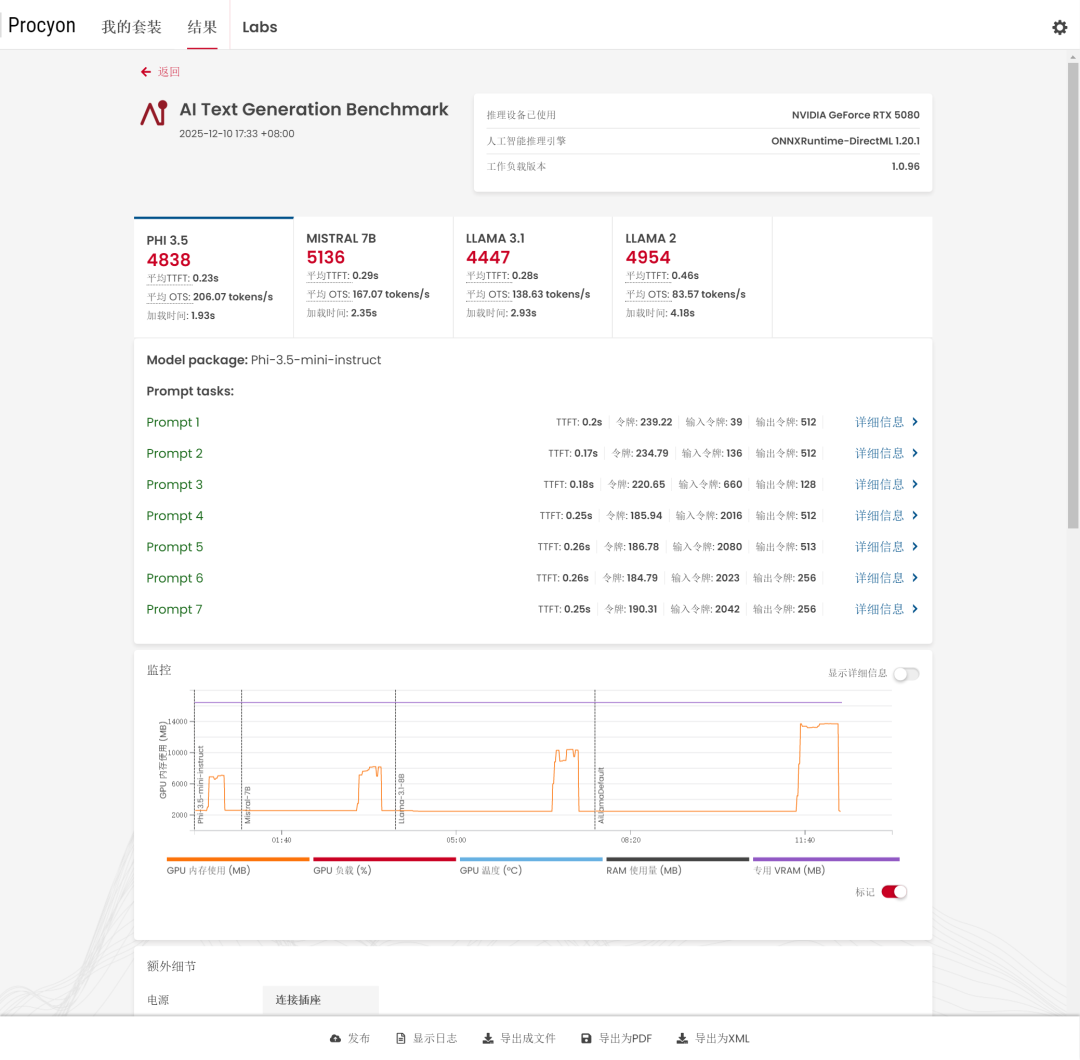Expand Prompt 7 详细信息 chevron
The height and width of the screenshot is (1060, 1080).
915,609
